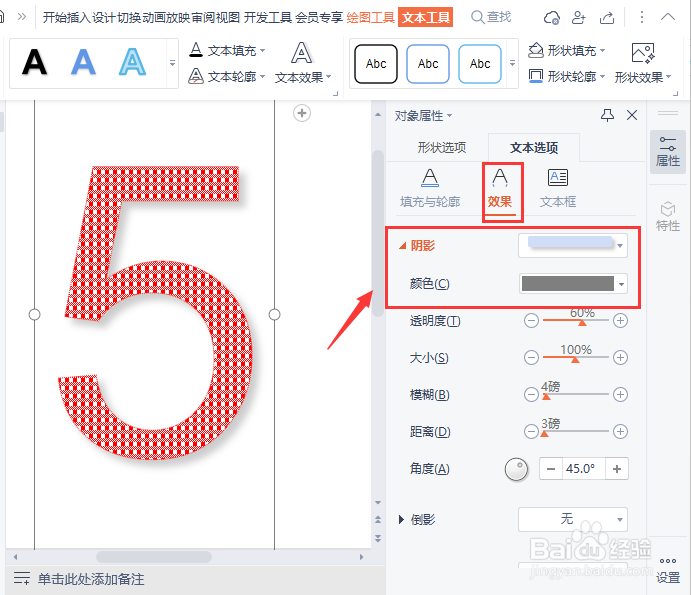Increase 距离 with the plus button

click(x=620, y=431)
